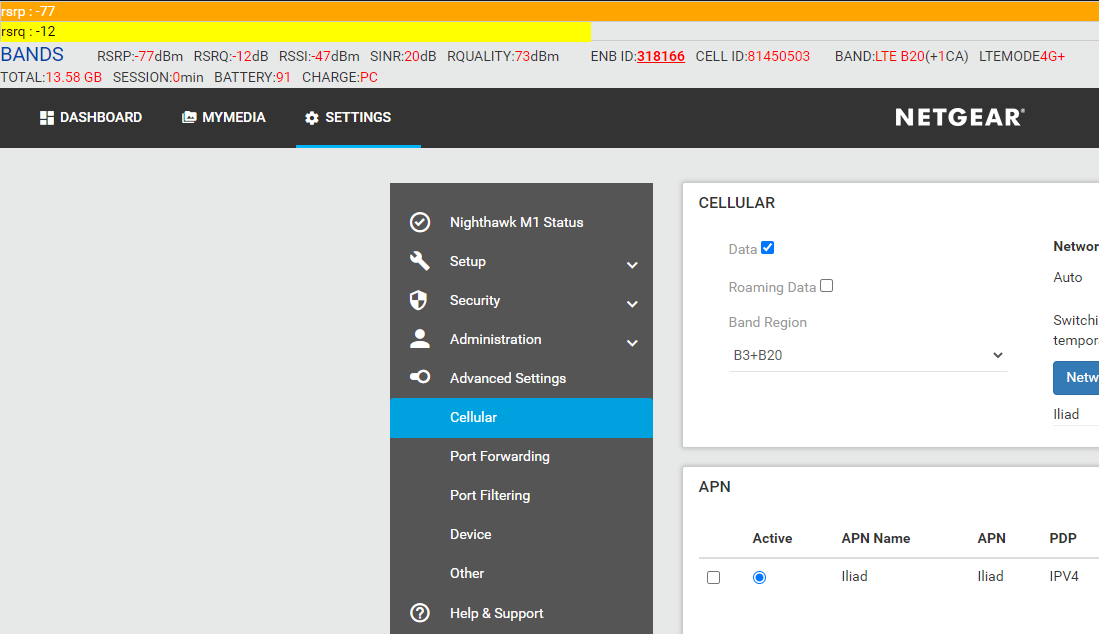Click the Setup wrench icon
This screenshot has width=1099, height=634.
point(420,261)
